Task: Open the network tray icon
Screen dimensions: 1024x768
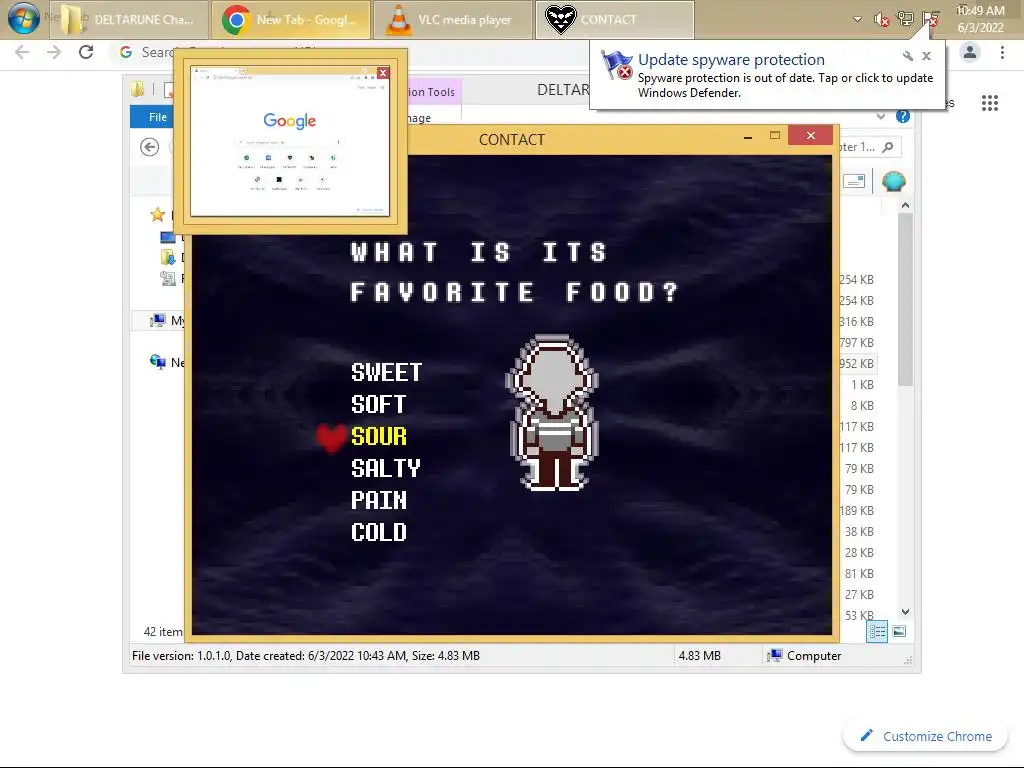Action: 906,18
